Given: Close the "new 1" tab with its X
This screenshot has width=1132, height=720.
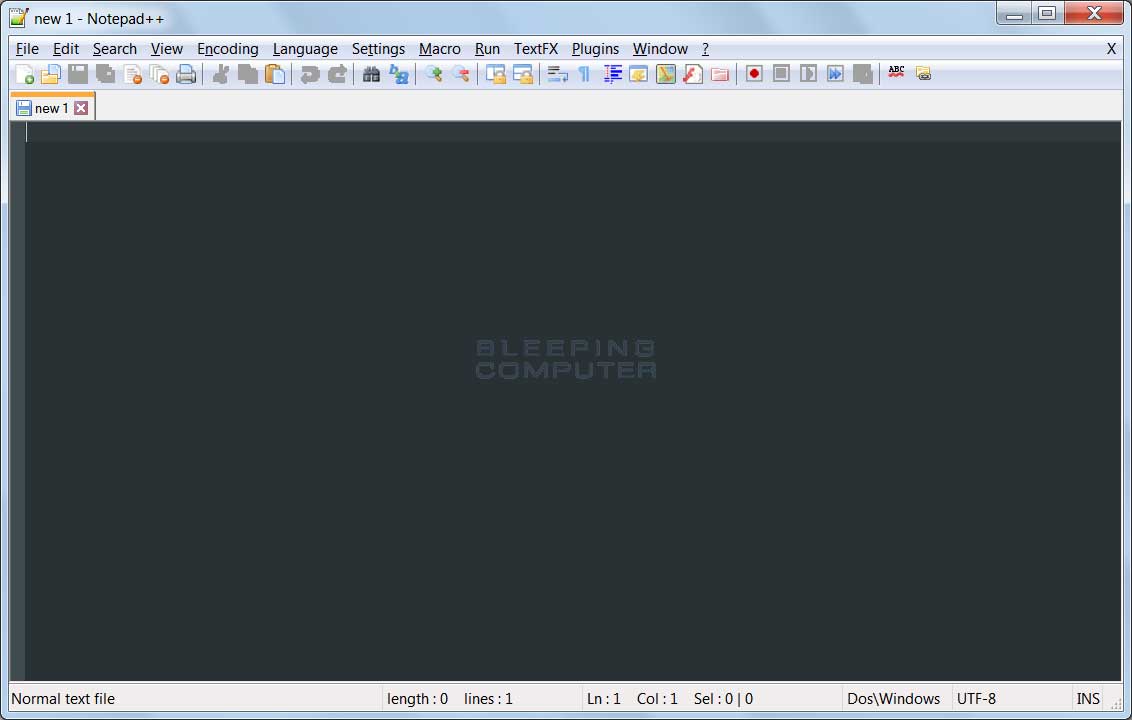Looking at the screenshot, I should click(x=82, y=108).
